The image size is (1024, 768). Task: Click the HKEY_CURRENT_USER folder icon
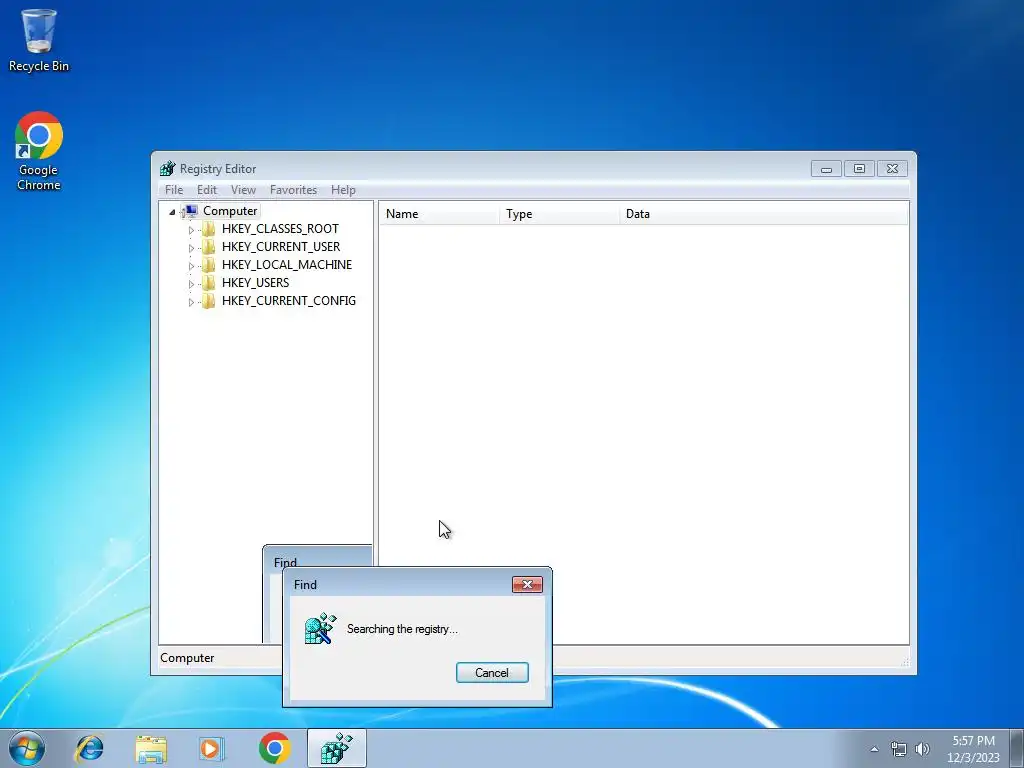[x=208, y=247]
